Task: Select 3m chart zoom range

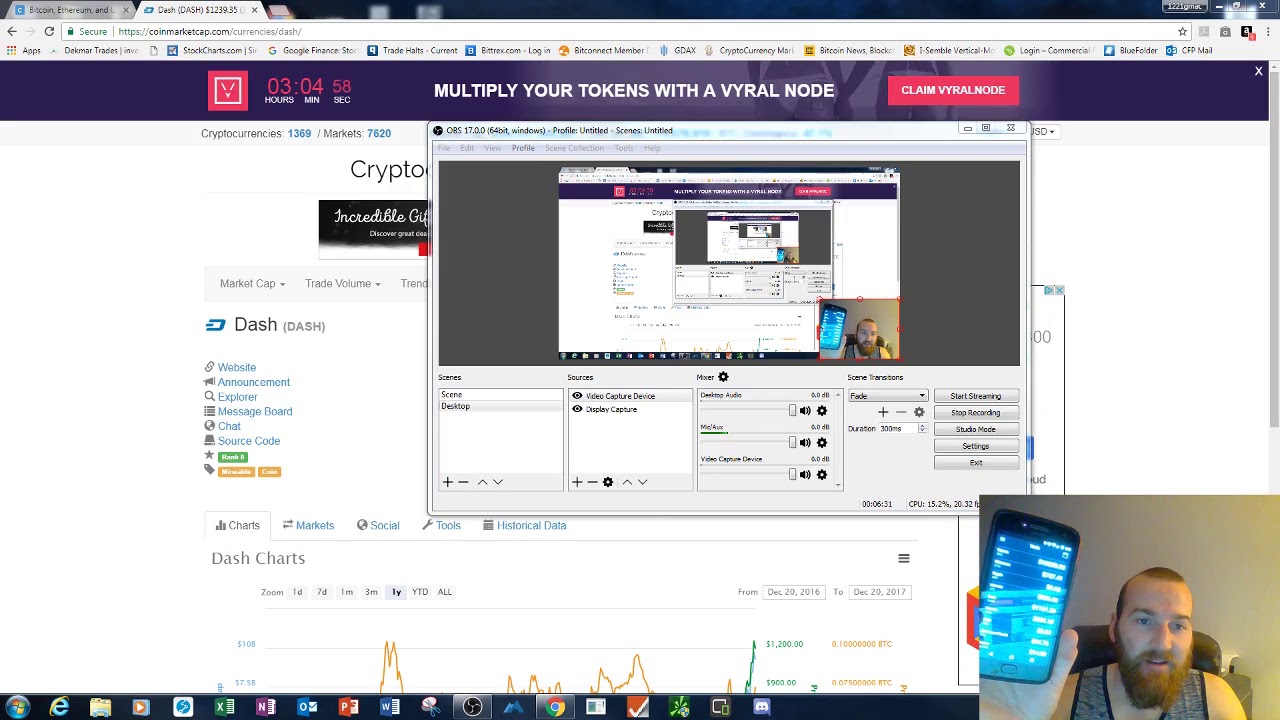Action: (x=371, y=592)
